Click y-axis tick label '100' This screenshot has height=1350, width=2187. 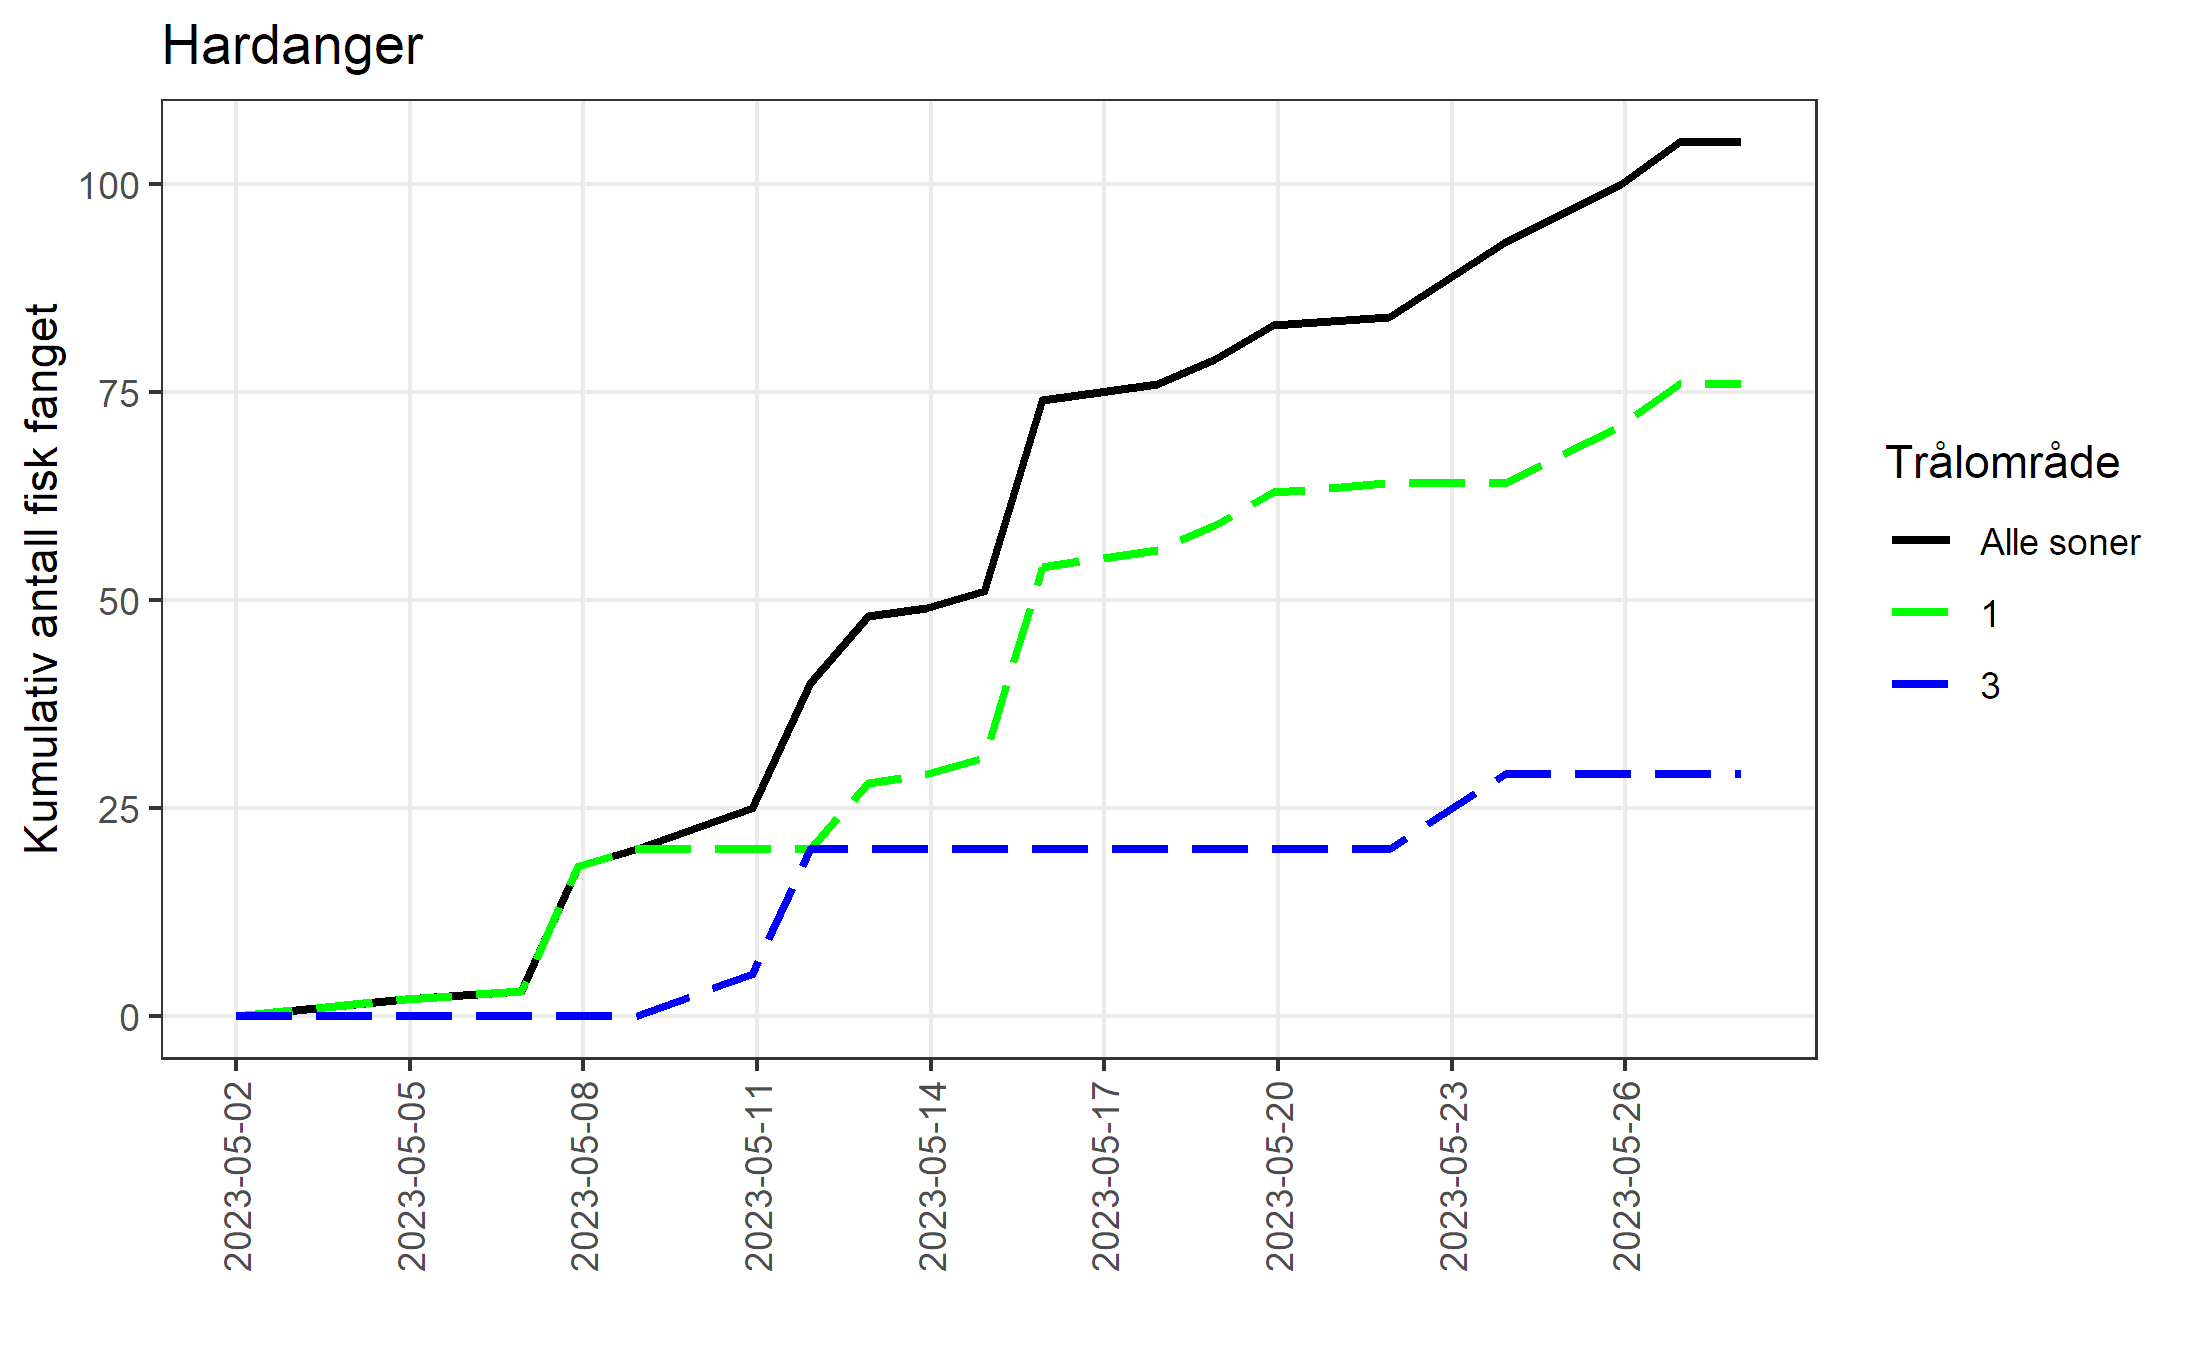109,185
